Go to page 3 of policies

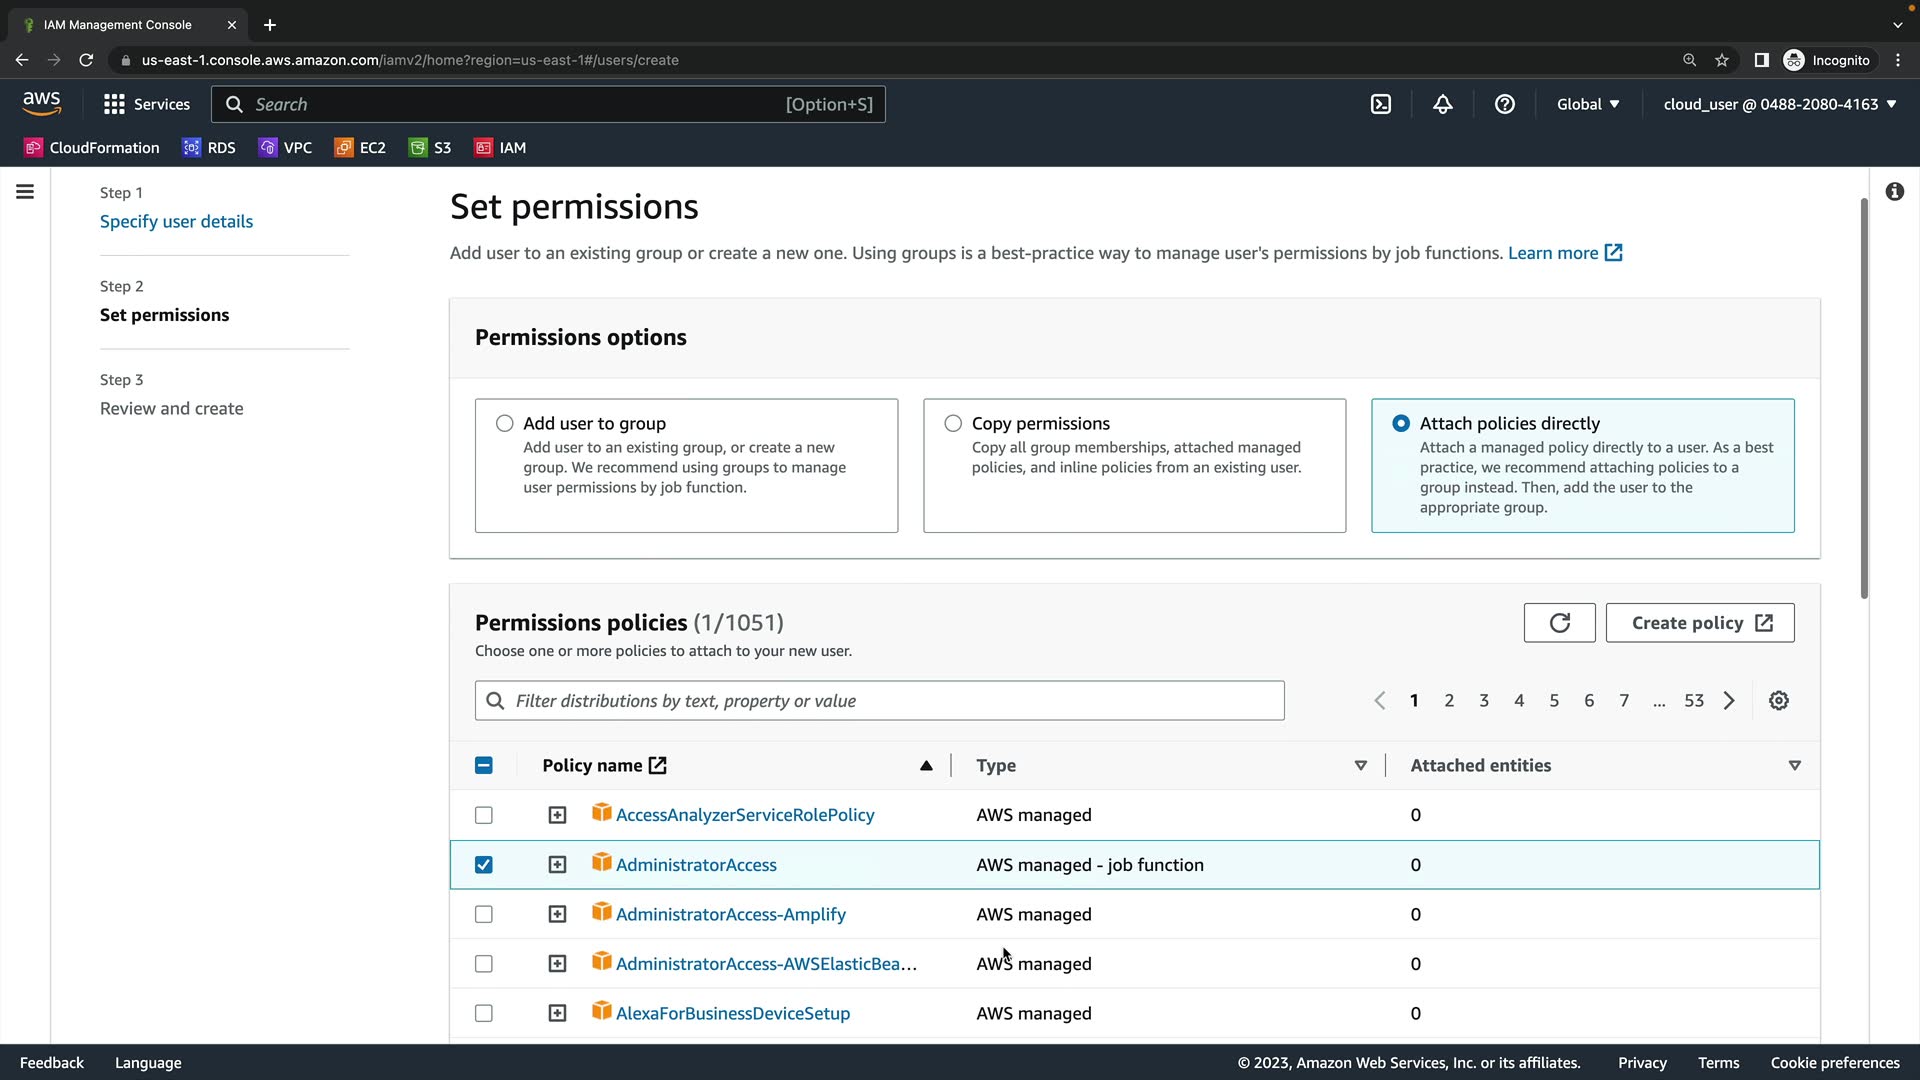pos(1484,701)
